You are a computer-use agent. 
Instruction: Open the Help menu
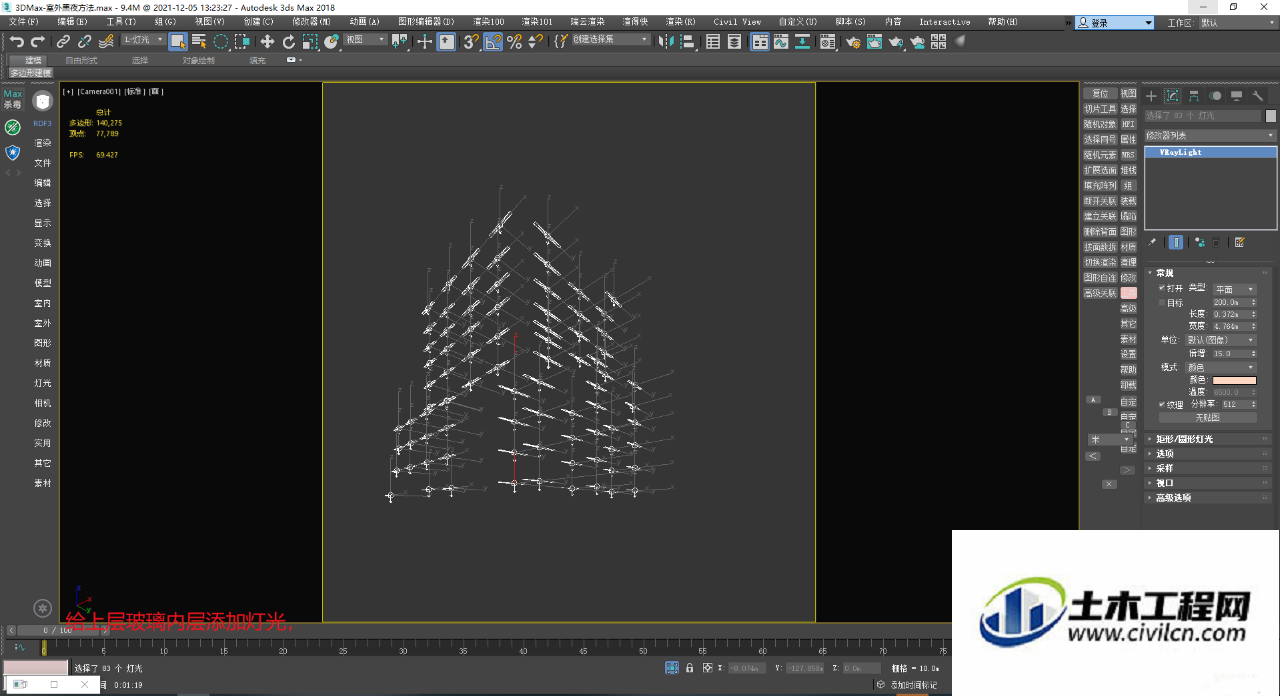1003,21
